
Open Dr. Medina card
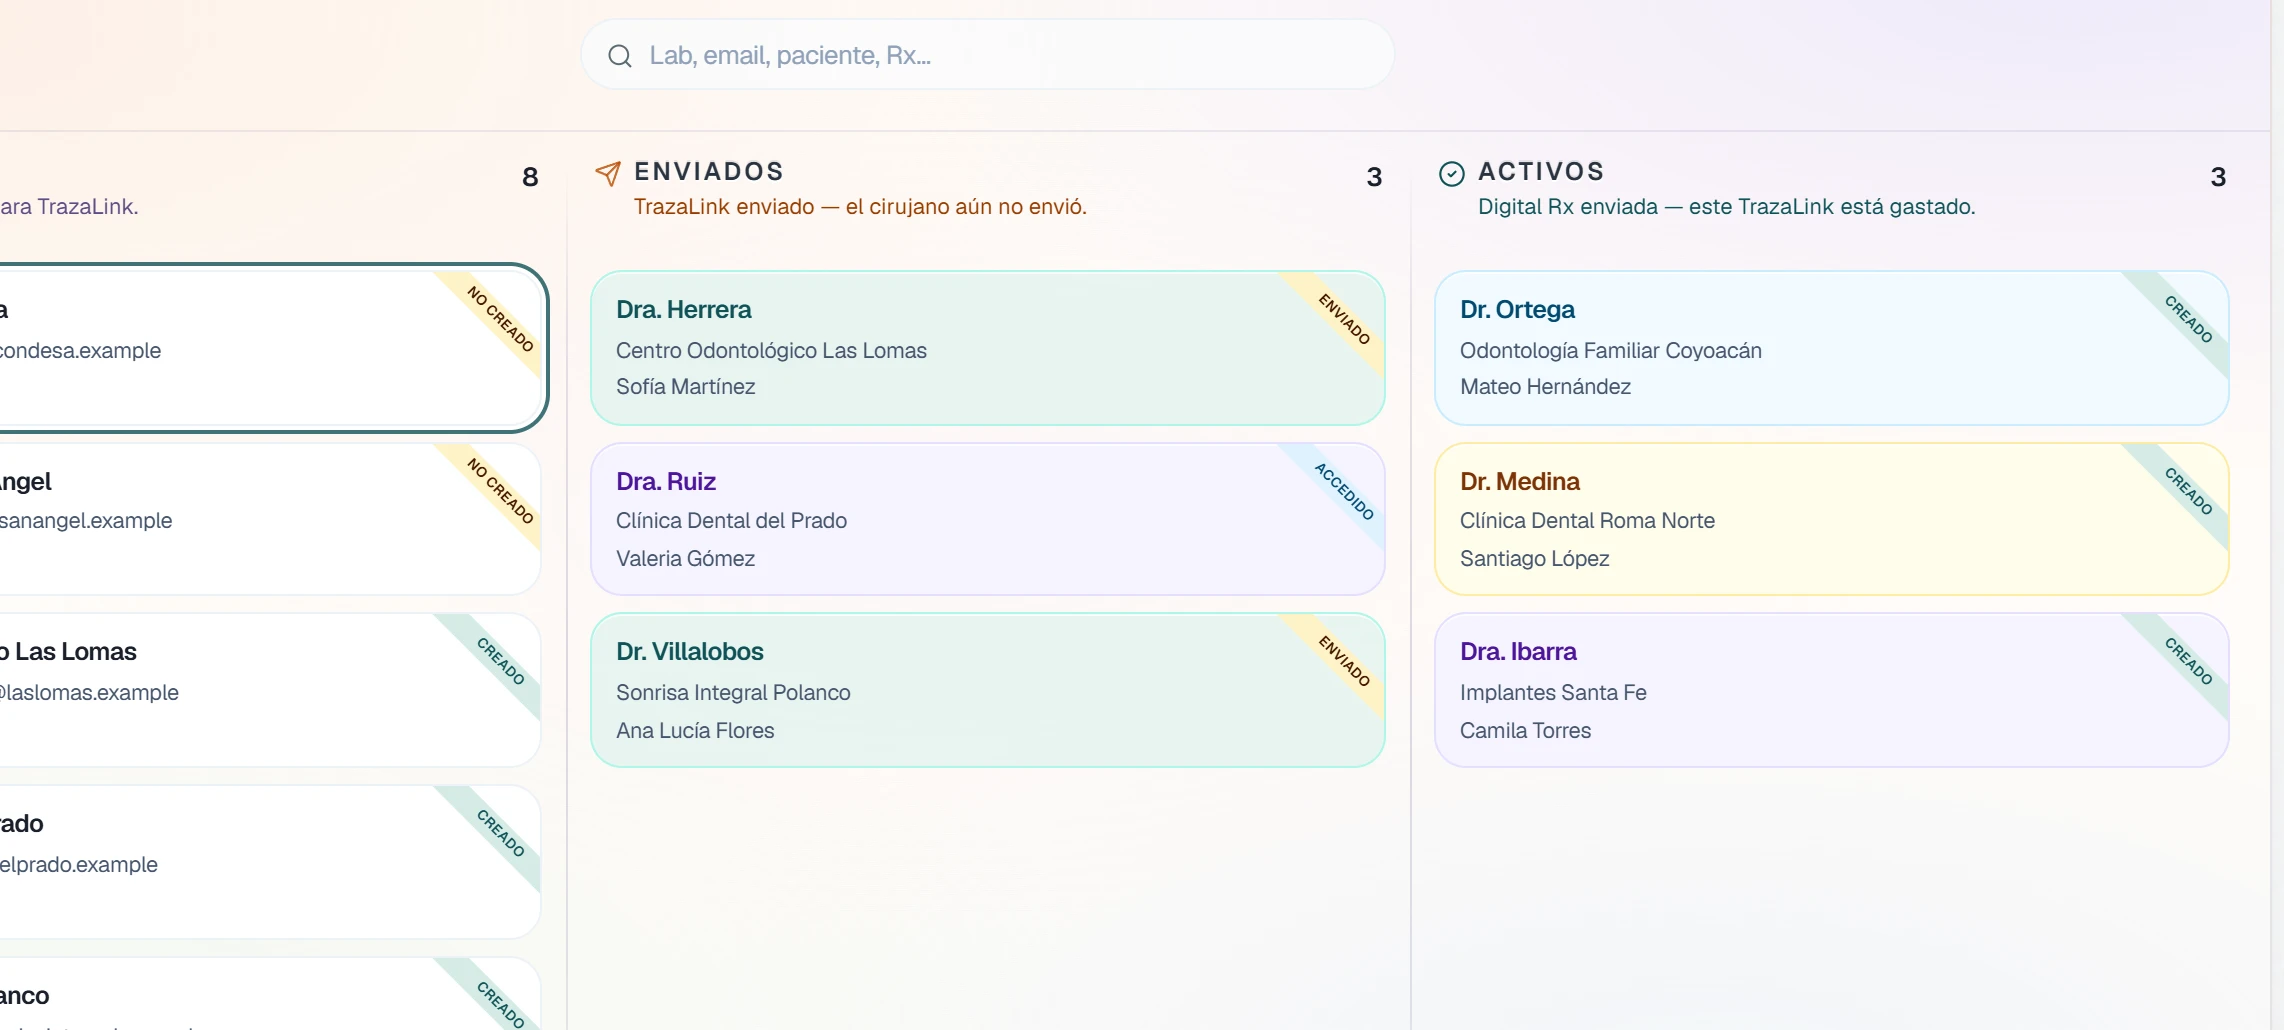pyautogui.click(x=1832, y=519)
